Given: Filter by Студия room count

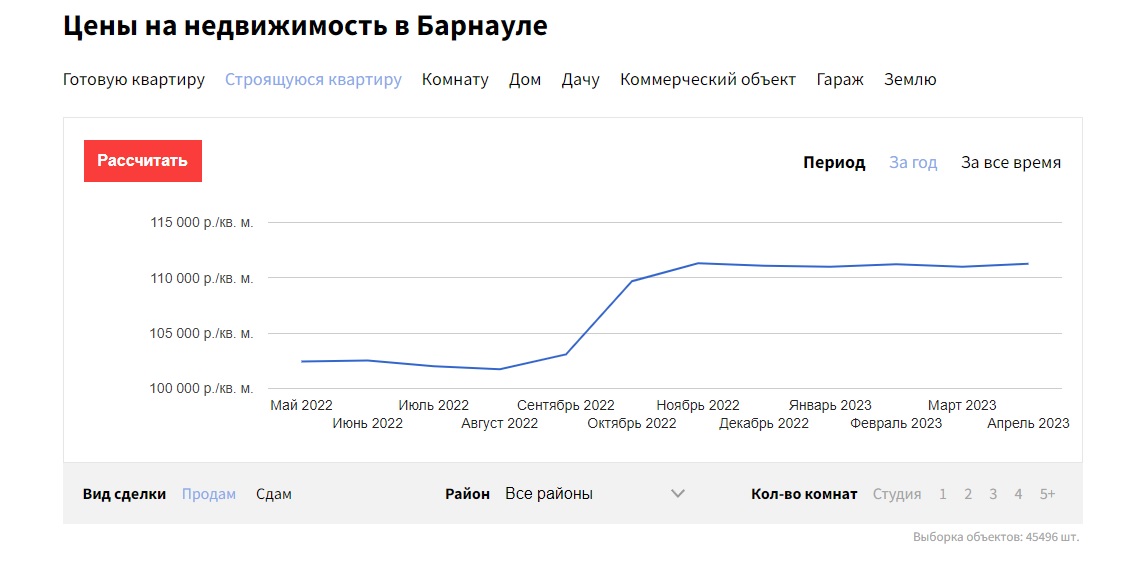Looking at the screenshot, I should click(897, 494).
